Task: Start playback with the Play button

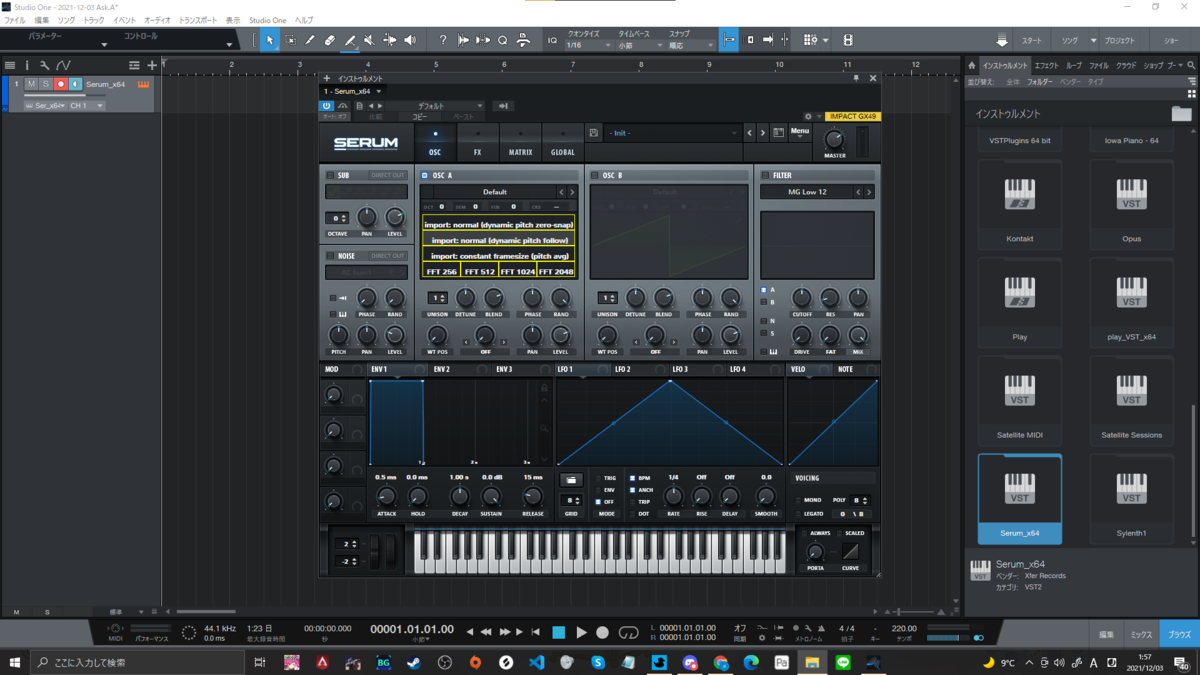Action: pyautogui.click(x=581, y=632)
